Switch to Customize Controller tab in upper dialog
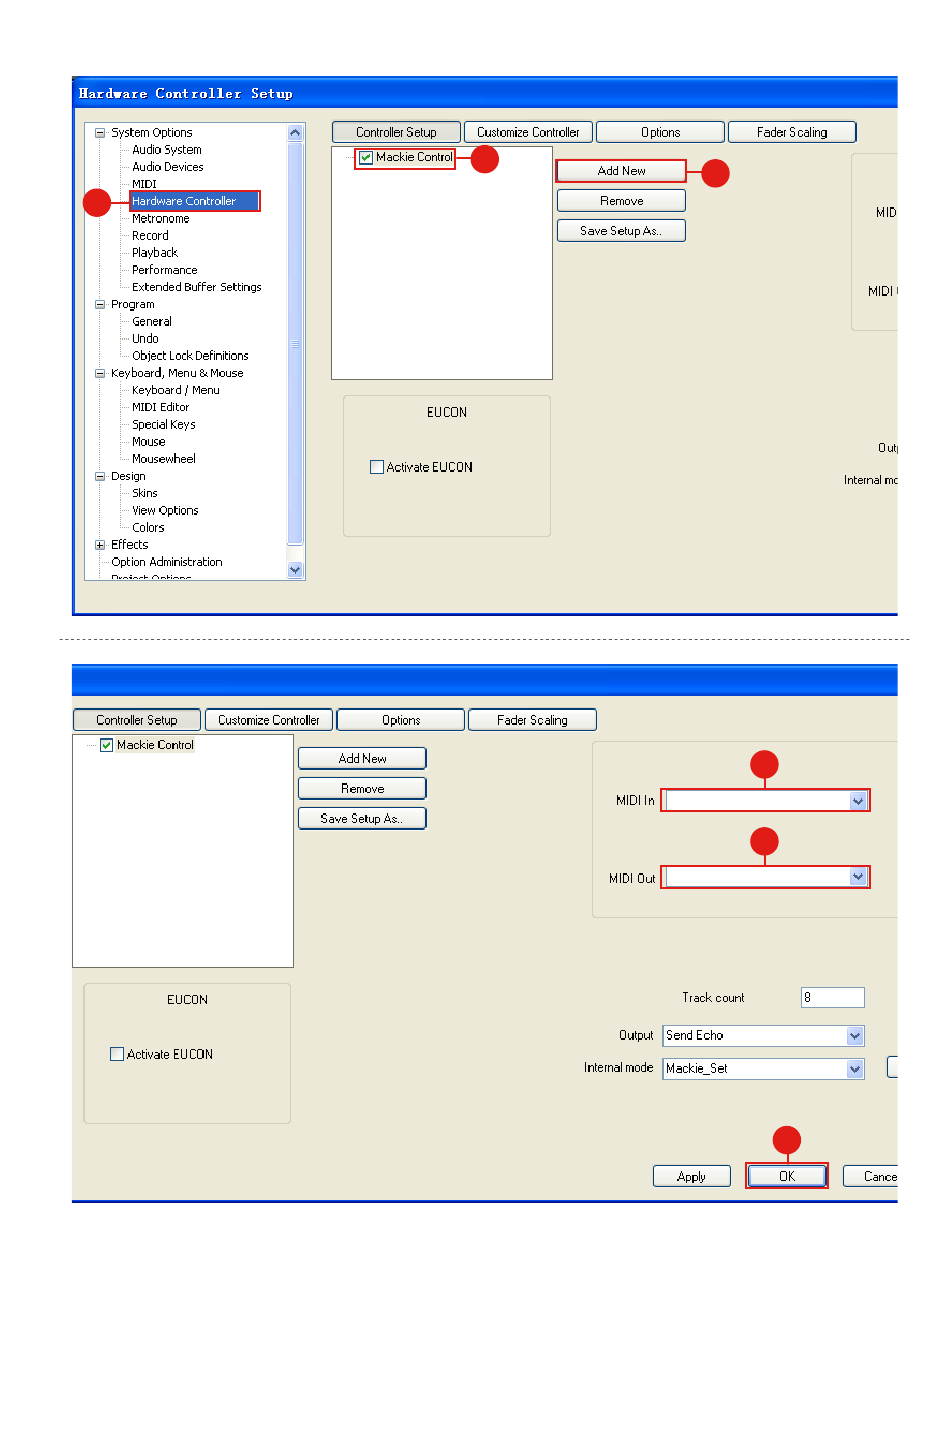This screenshot has width=950, height=1440. (528, 132)
